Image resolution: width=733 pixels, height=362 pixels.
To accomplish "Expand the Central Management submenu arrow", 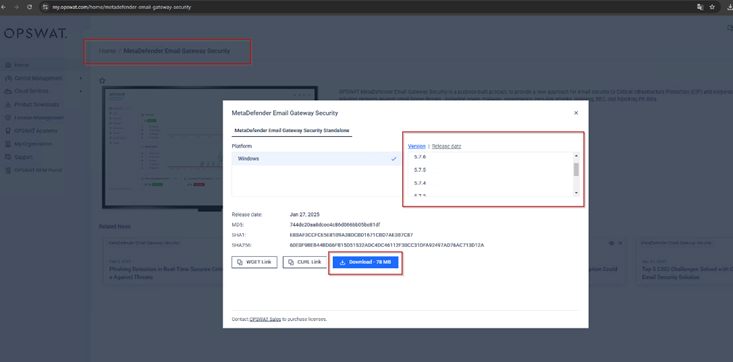I will (81, 78).
